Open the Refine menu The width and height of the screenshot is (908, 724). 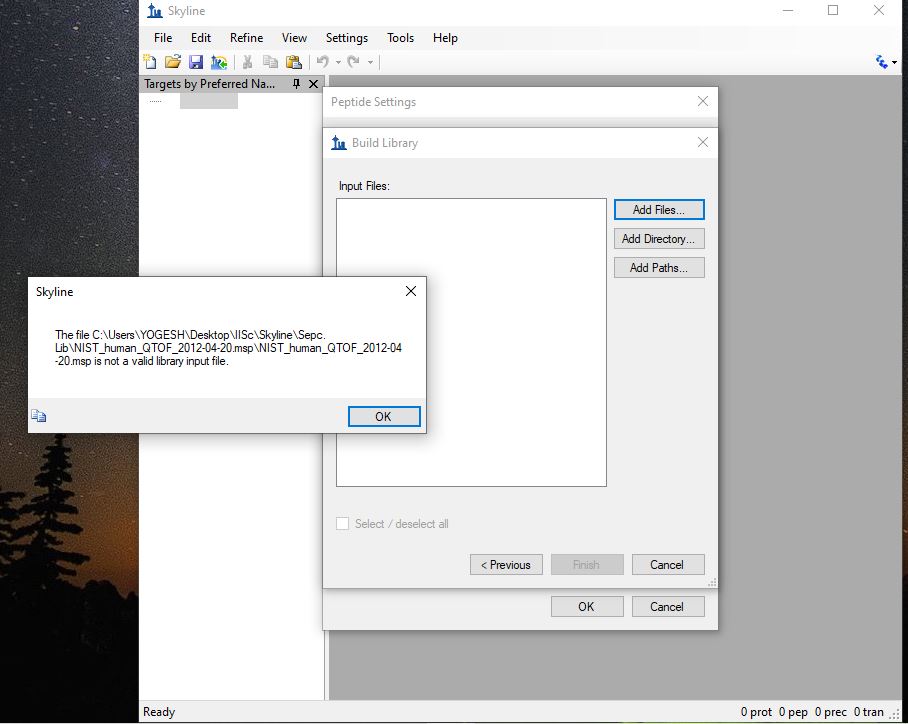[x=246, y=38]
